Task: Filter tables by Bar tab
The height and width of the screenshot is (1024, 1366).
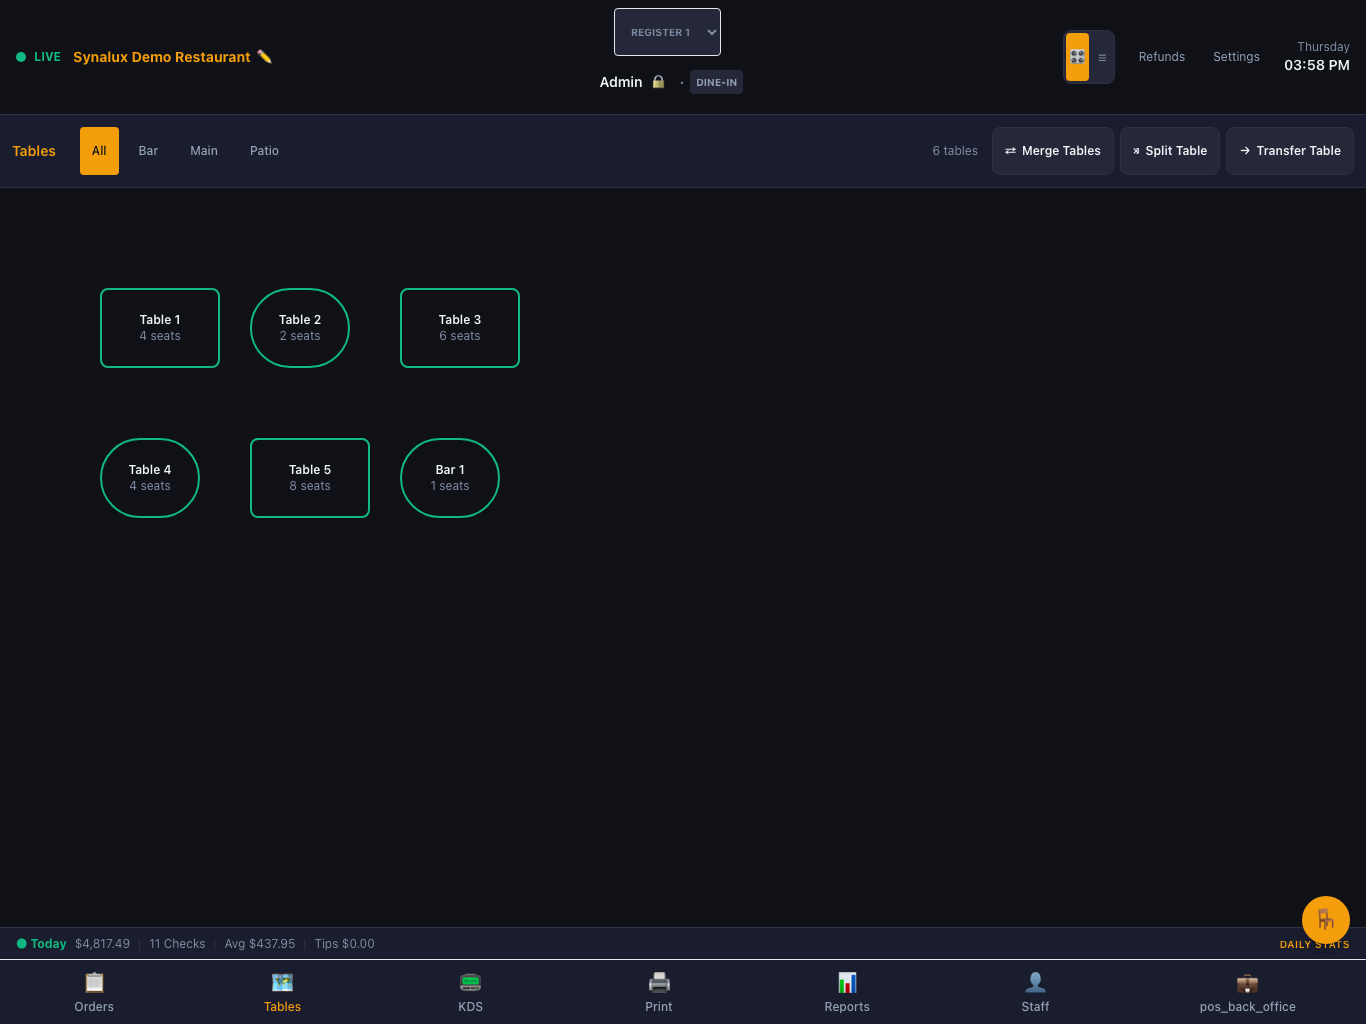Action: [148, 151]
